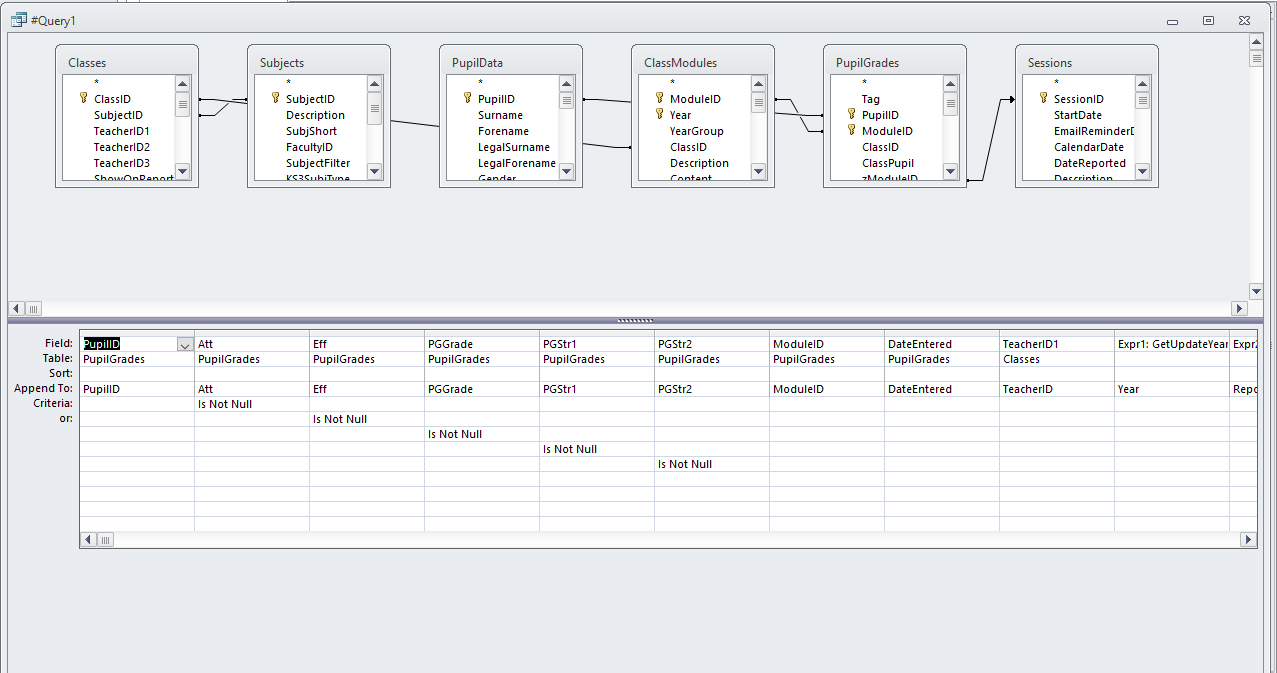1277x673 pixels.
Task: Click the PupilGrades table title bar
Action: pos(895,62)
